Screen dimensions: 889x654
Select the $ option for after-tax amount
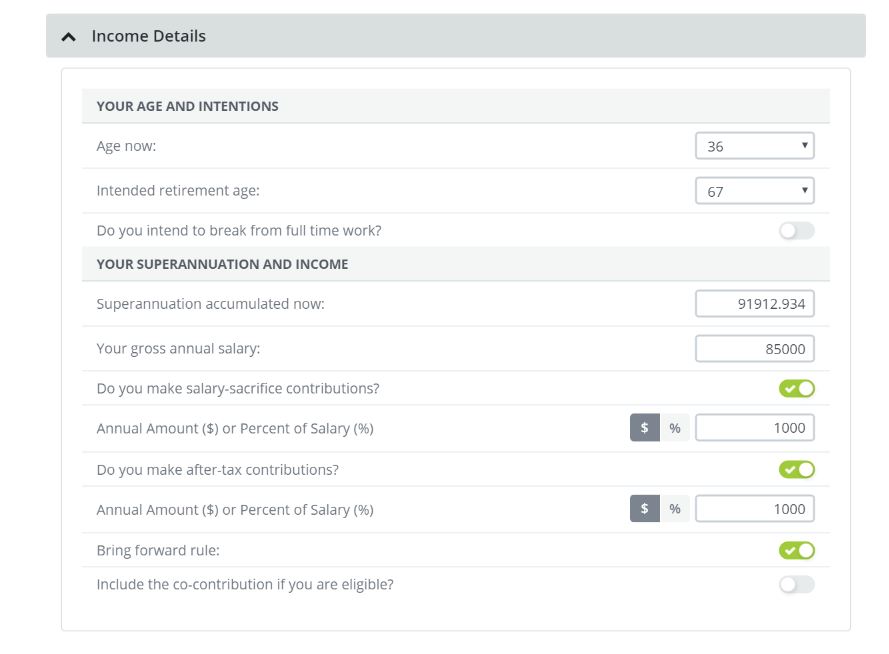644,509
